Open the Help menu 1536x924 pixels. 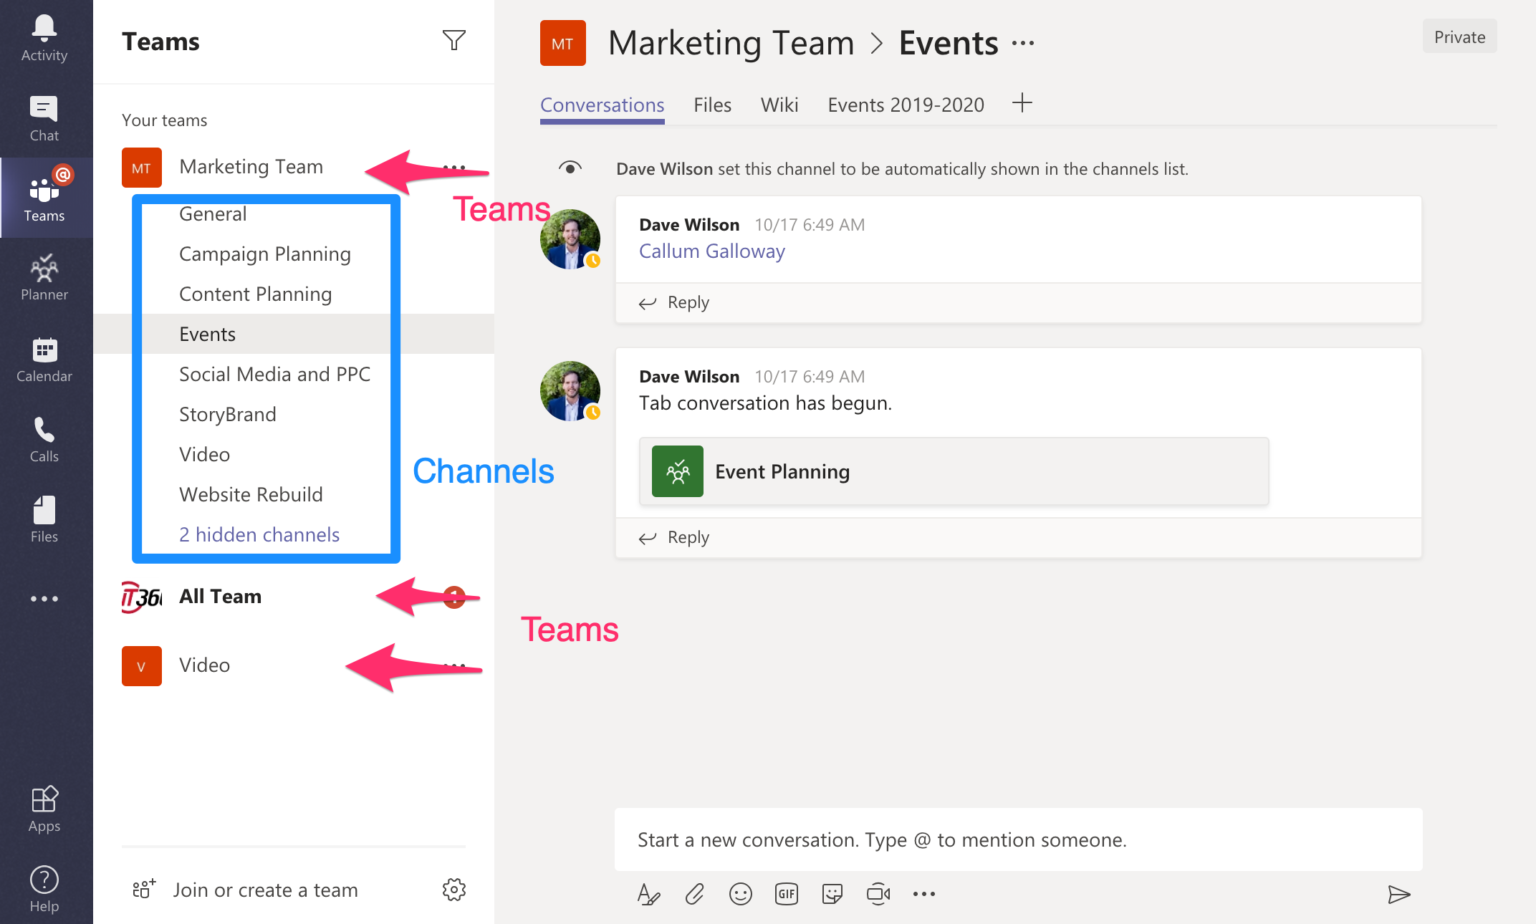pyautogui.click(x=45, y=889)
